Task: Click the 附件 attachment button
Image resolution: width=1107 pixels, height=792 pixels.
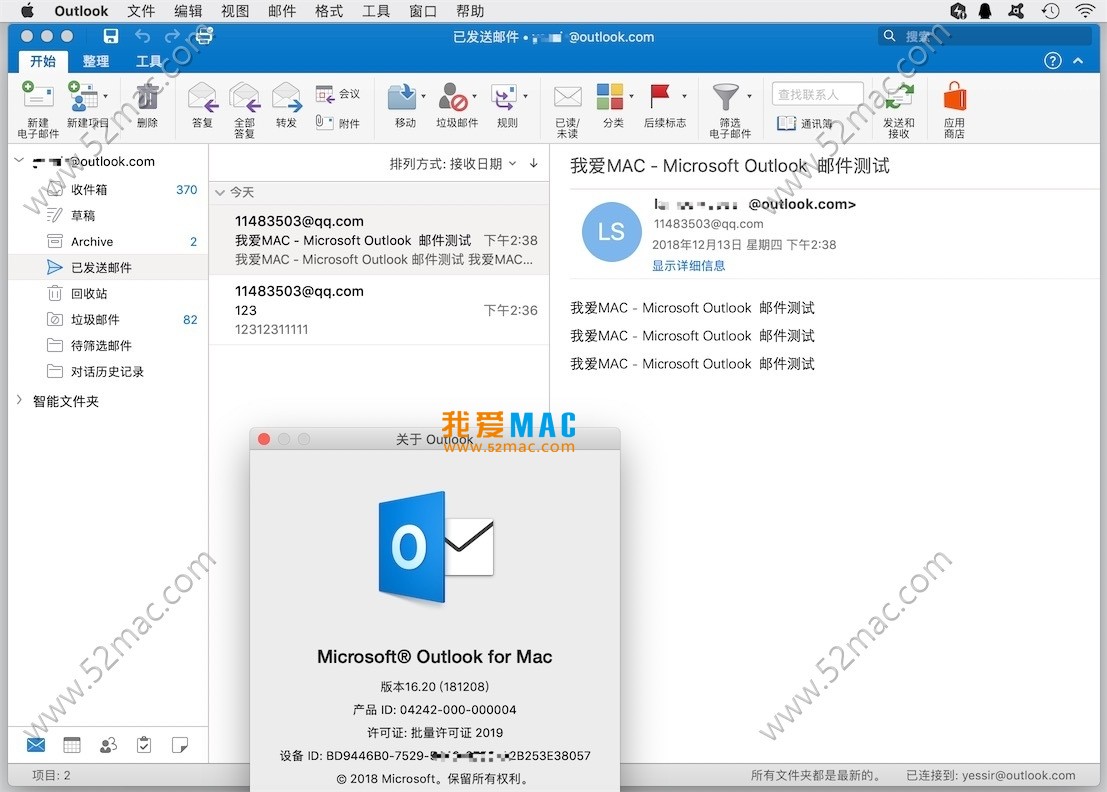Action: point(338,123)
